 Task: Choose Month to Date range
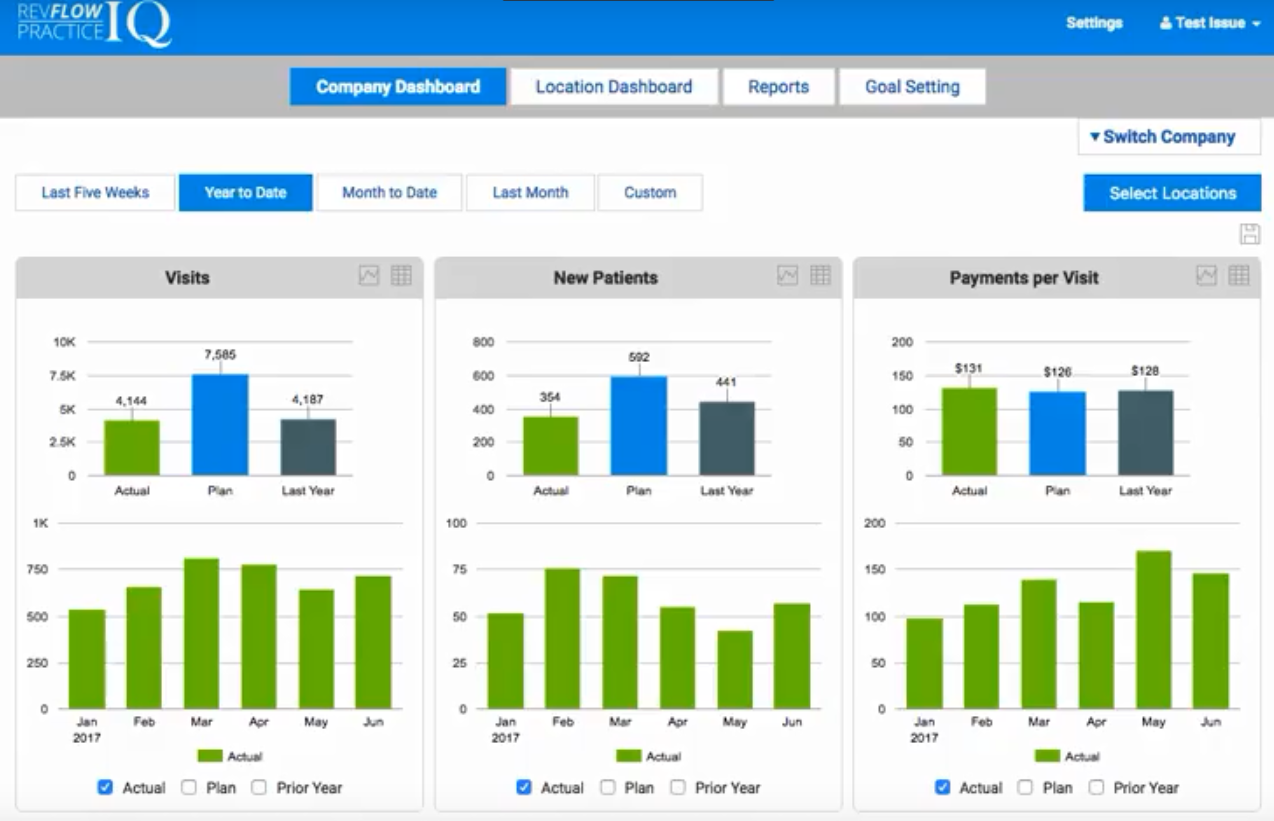389,193
